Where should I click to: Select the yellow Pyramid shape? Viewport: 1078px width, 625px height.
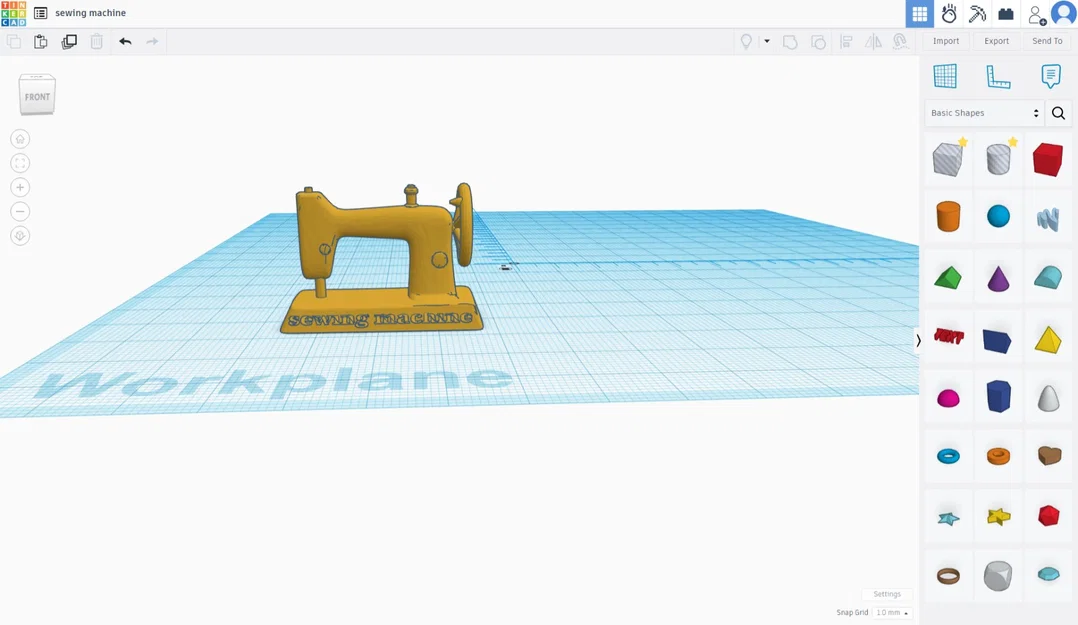click(x=1048, y=340)
